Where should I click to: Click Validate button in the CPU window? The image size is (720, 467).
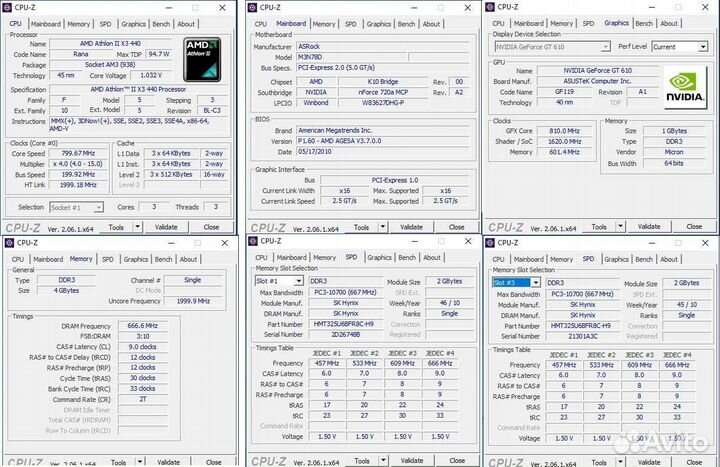tap(166, 227)
